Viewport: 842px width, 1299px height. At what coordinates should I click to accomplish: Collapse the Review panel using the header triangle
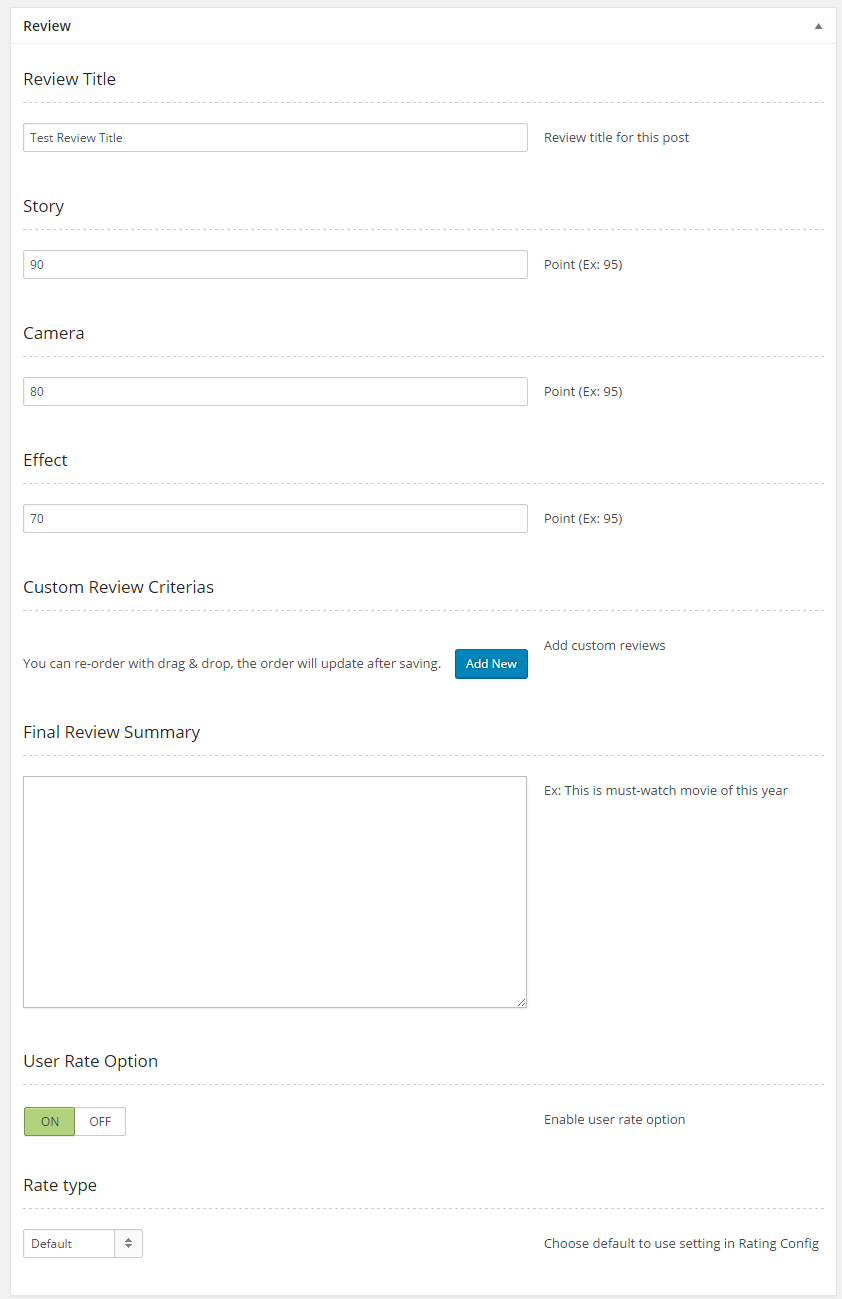click(818, 27)
